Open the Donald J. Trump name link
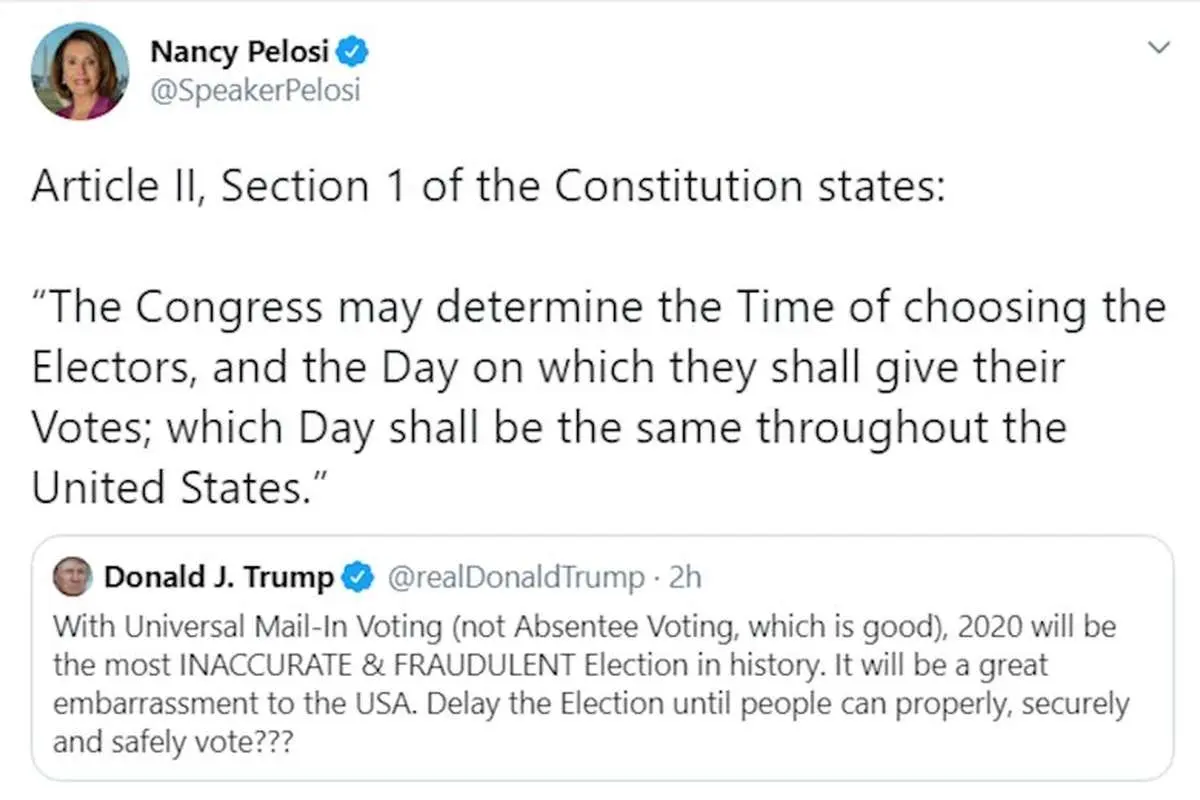The height and width of the screenshot is (800, 1200). [x=220, y=577]
